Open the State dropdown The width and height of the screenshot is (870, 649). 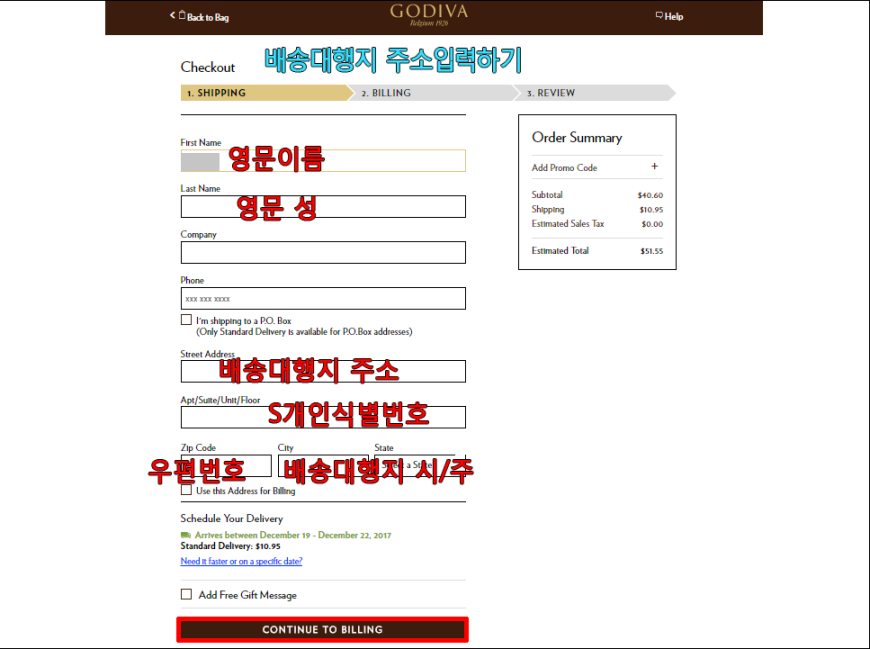(x=420, y=465)
